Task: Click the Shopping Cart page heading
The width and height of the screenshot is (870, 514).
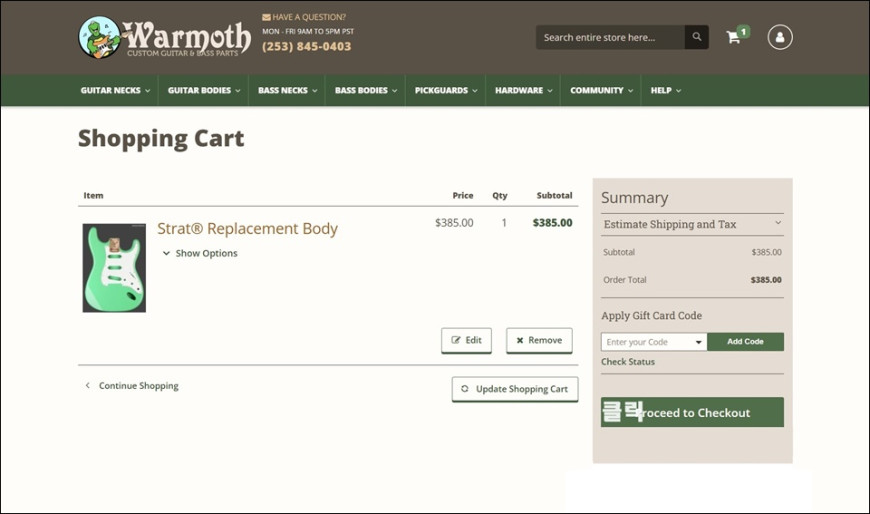Action: [x=161, y=139]
